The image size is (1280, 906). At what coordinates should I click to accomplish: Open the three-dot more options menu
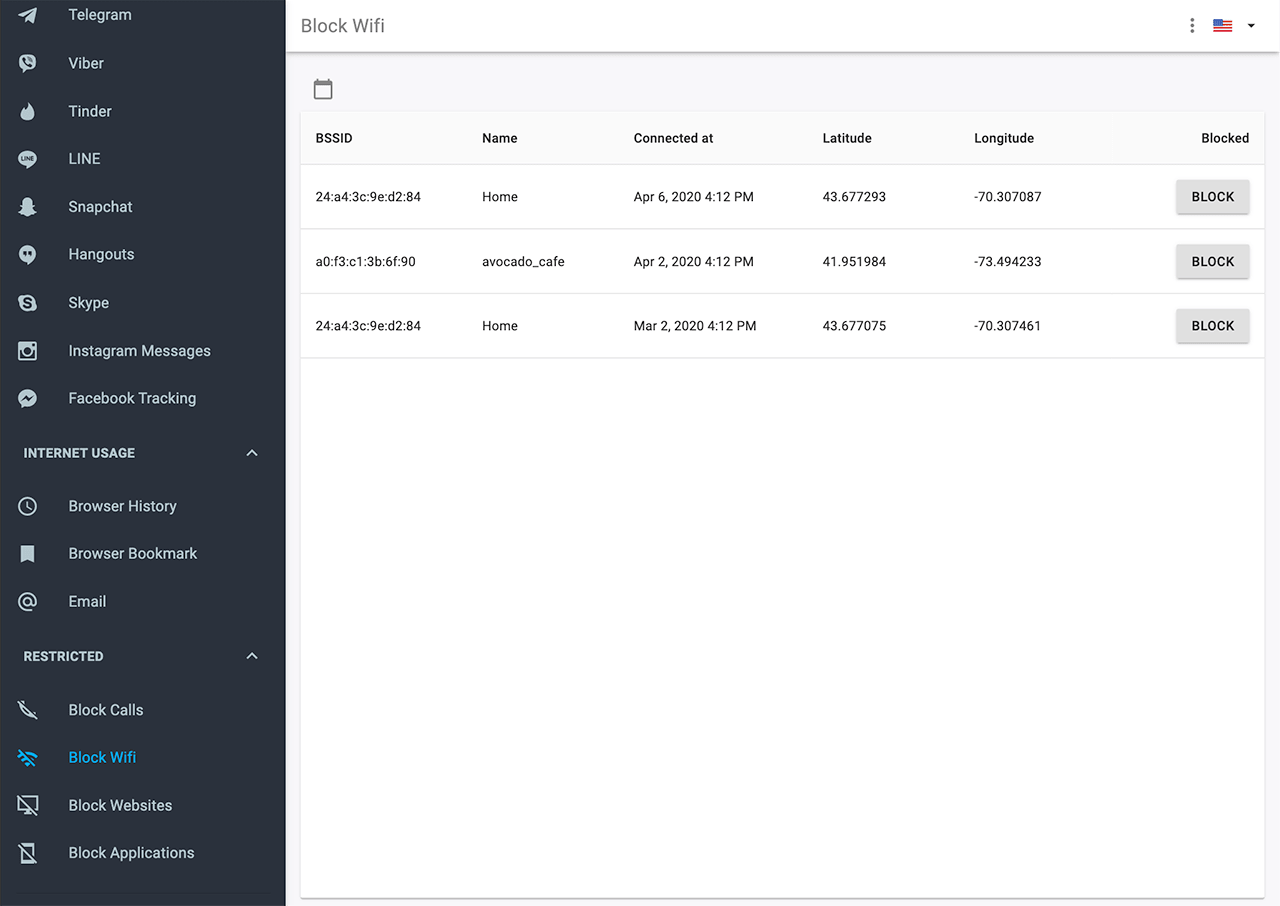[1191, 26]
